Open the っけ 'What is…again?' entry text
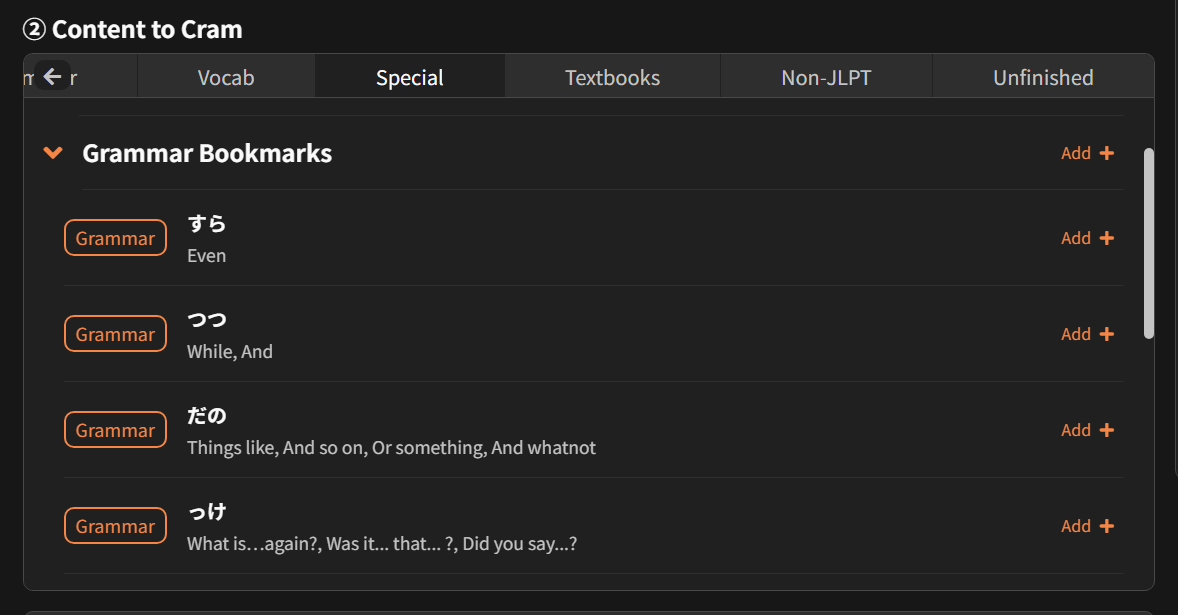This screenshot has height=615, width=1178. click(382, 544)
